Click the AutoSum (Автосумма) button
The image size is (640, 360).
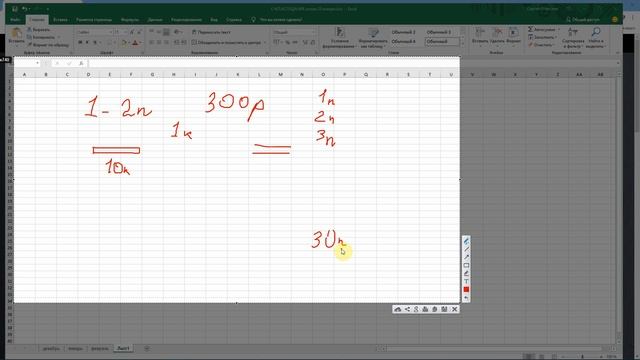point(543,29)
